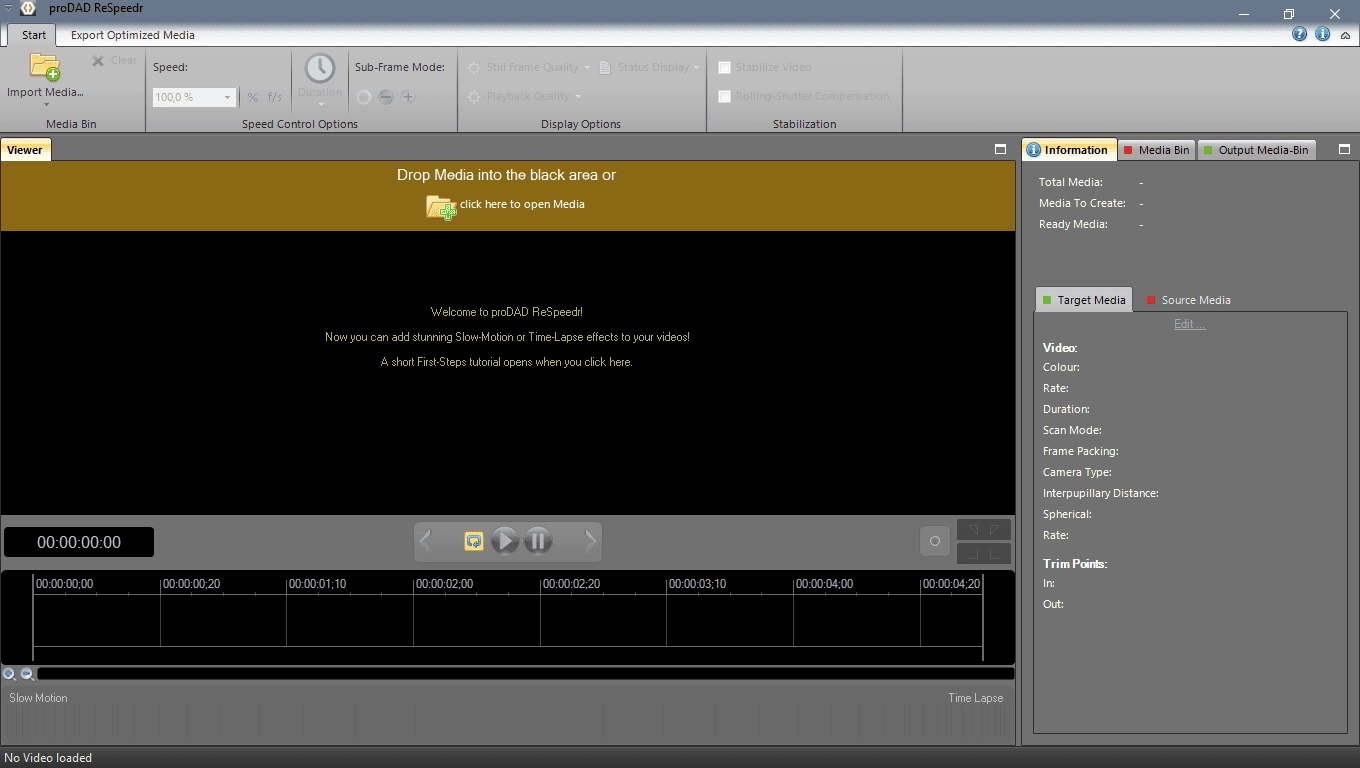Zoom in the timeline with magnifier plus

(x=9, y=674)
